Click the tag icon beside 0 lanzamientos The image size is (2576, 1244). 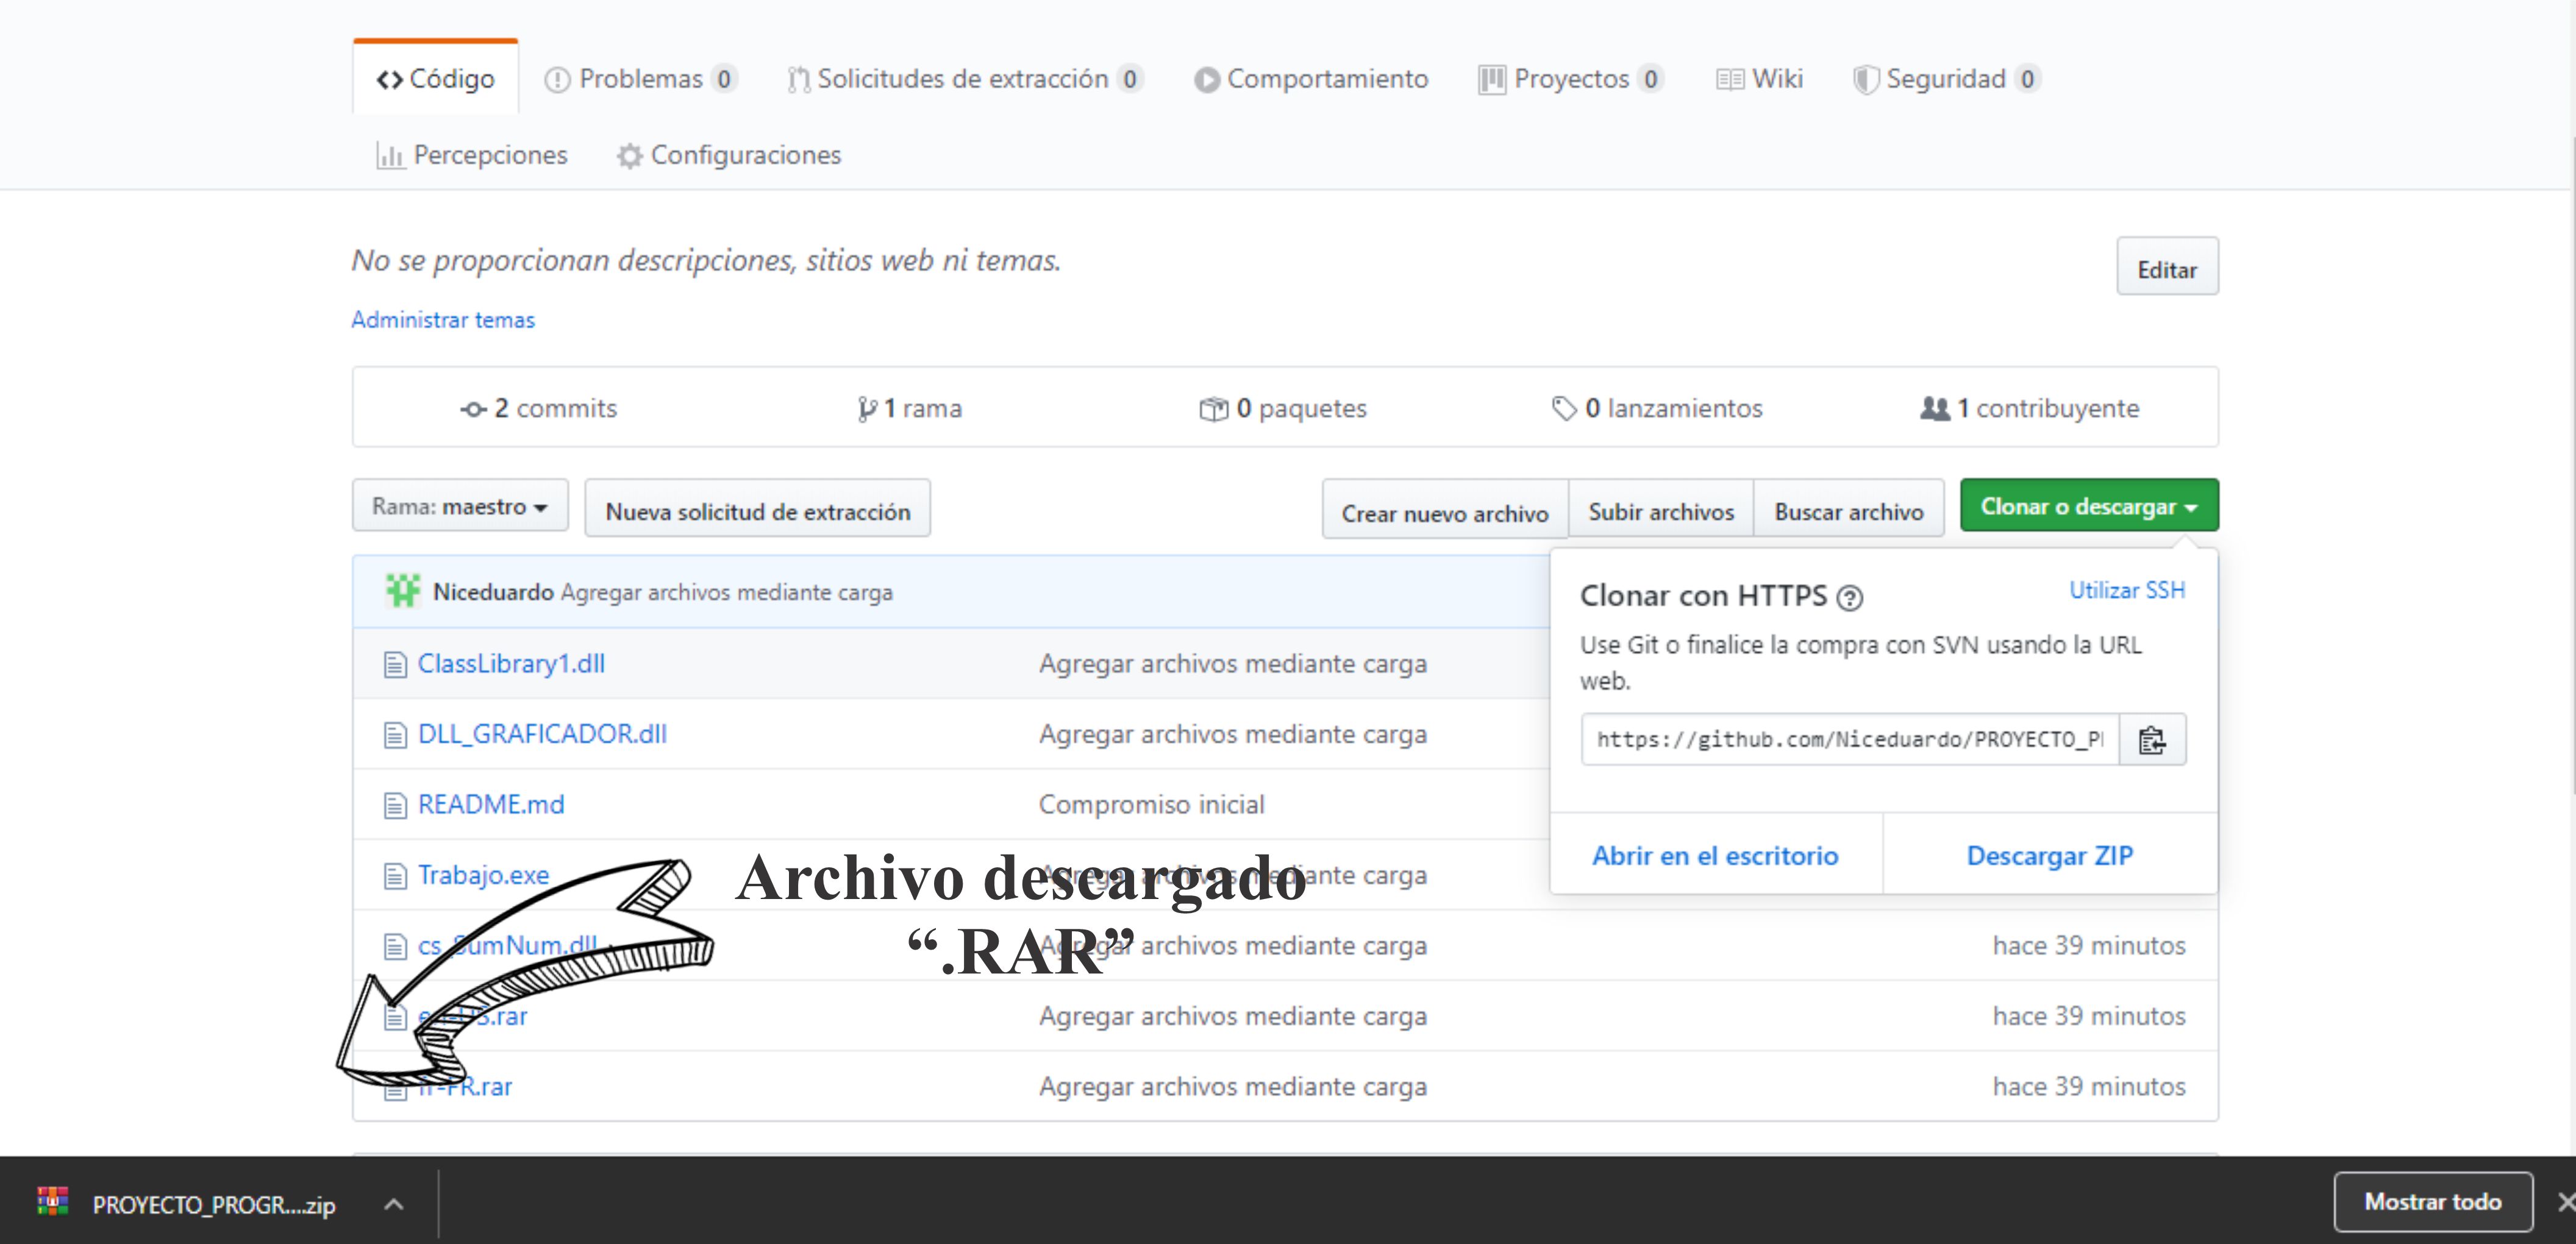pyautogui.click(x=1564, y=407)
